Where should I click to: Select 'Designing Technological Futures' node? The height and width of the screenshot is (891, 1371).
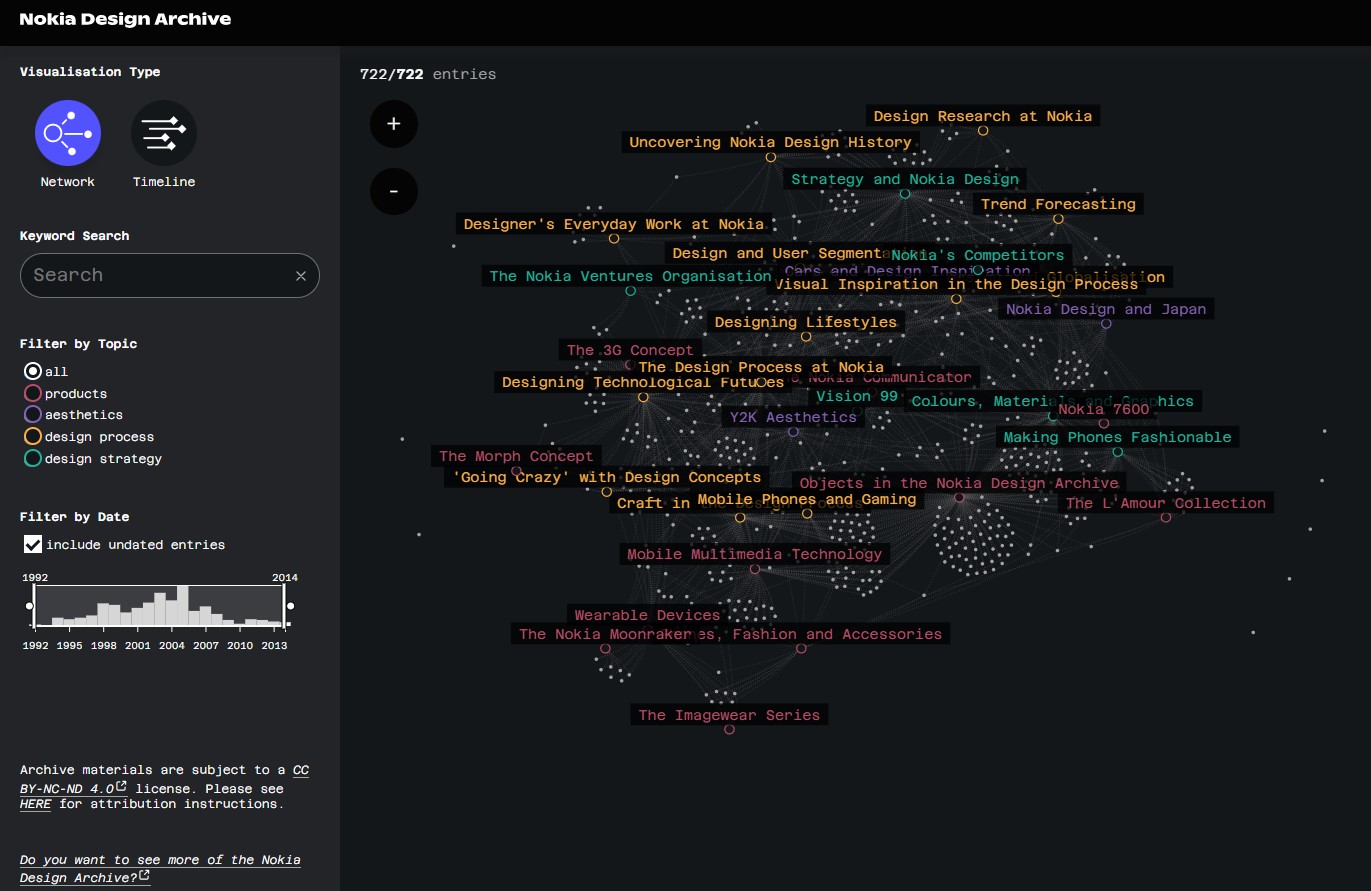[643, 382]
